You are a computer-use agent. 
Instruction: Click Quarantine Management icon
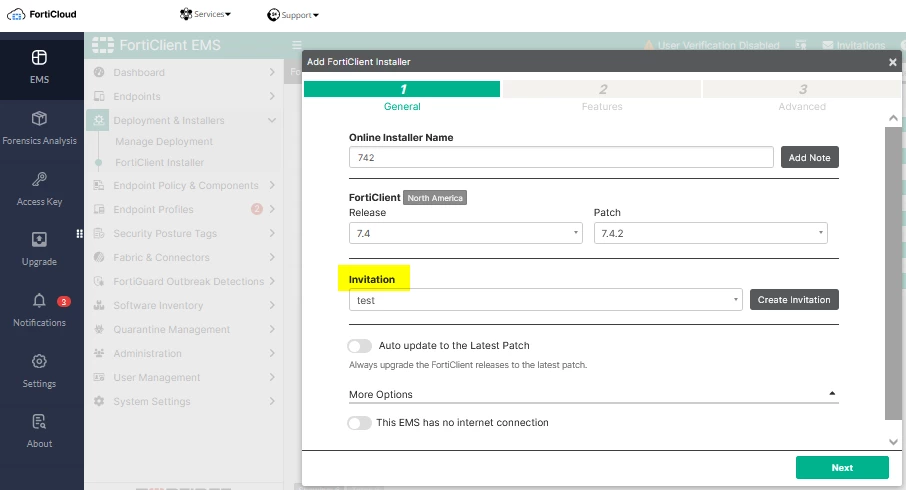pyautogui.click(x=99, y=329)
